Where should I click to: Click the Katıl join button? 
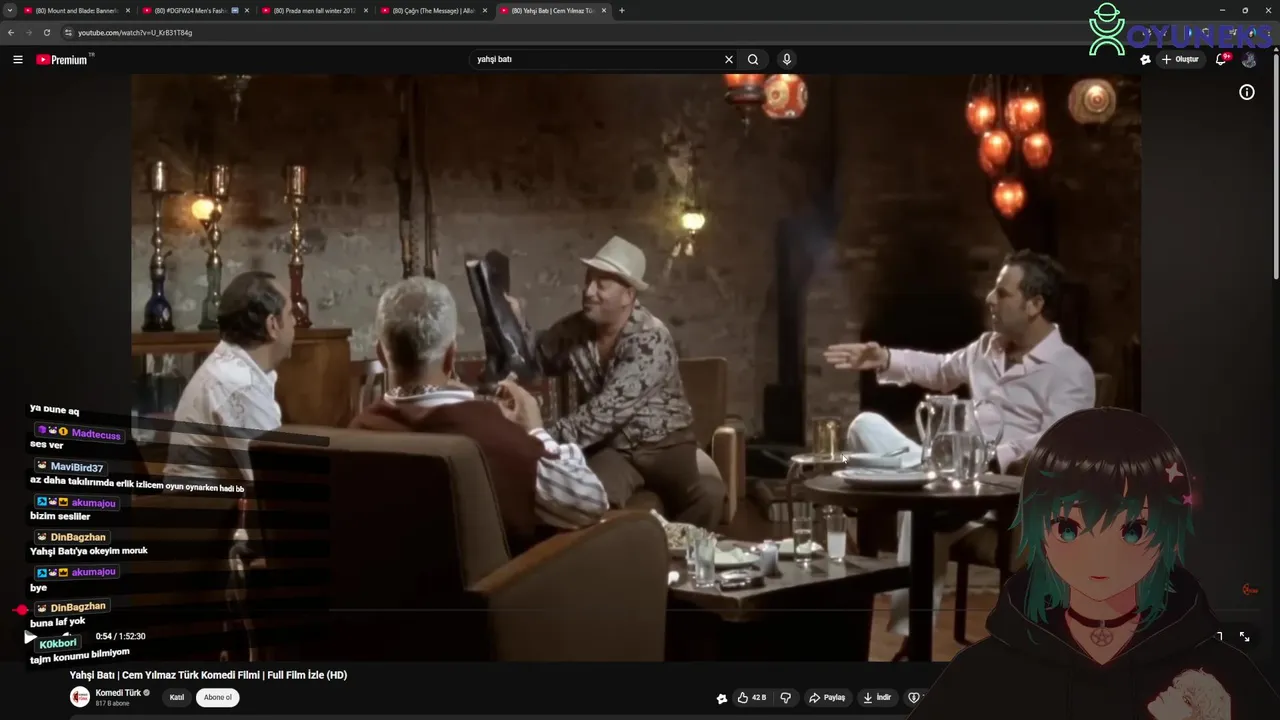177,697
